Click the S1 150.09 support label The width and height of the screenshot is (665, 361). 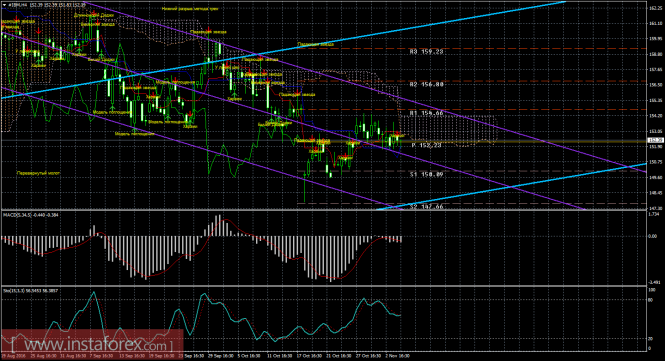pos(426,174)
